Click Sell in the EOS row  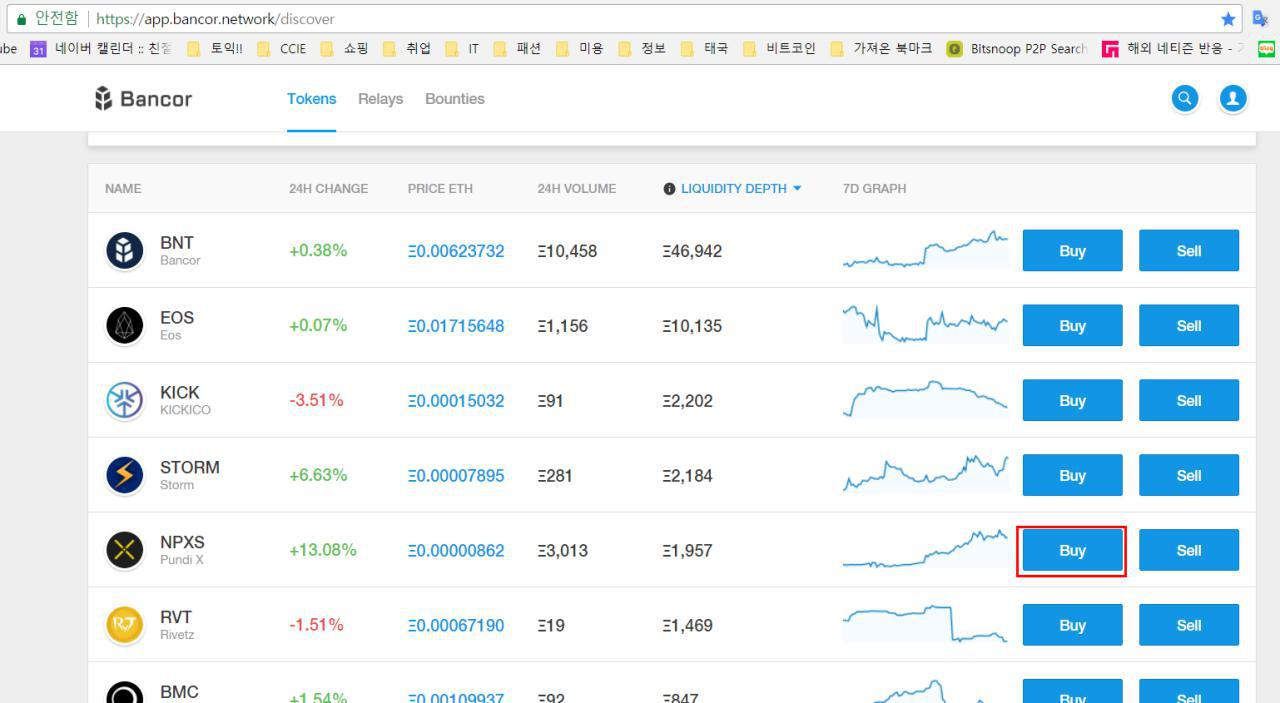coord(1189,325)
